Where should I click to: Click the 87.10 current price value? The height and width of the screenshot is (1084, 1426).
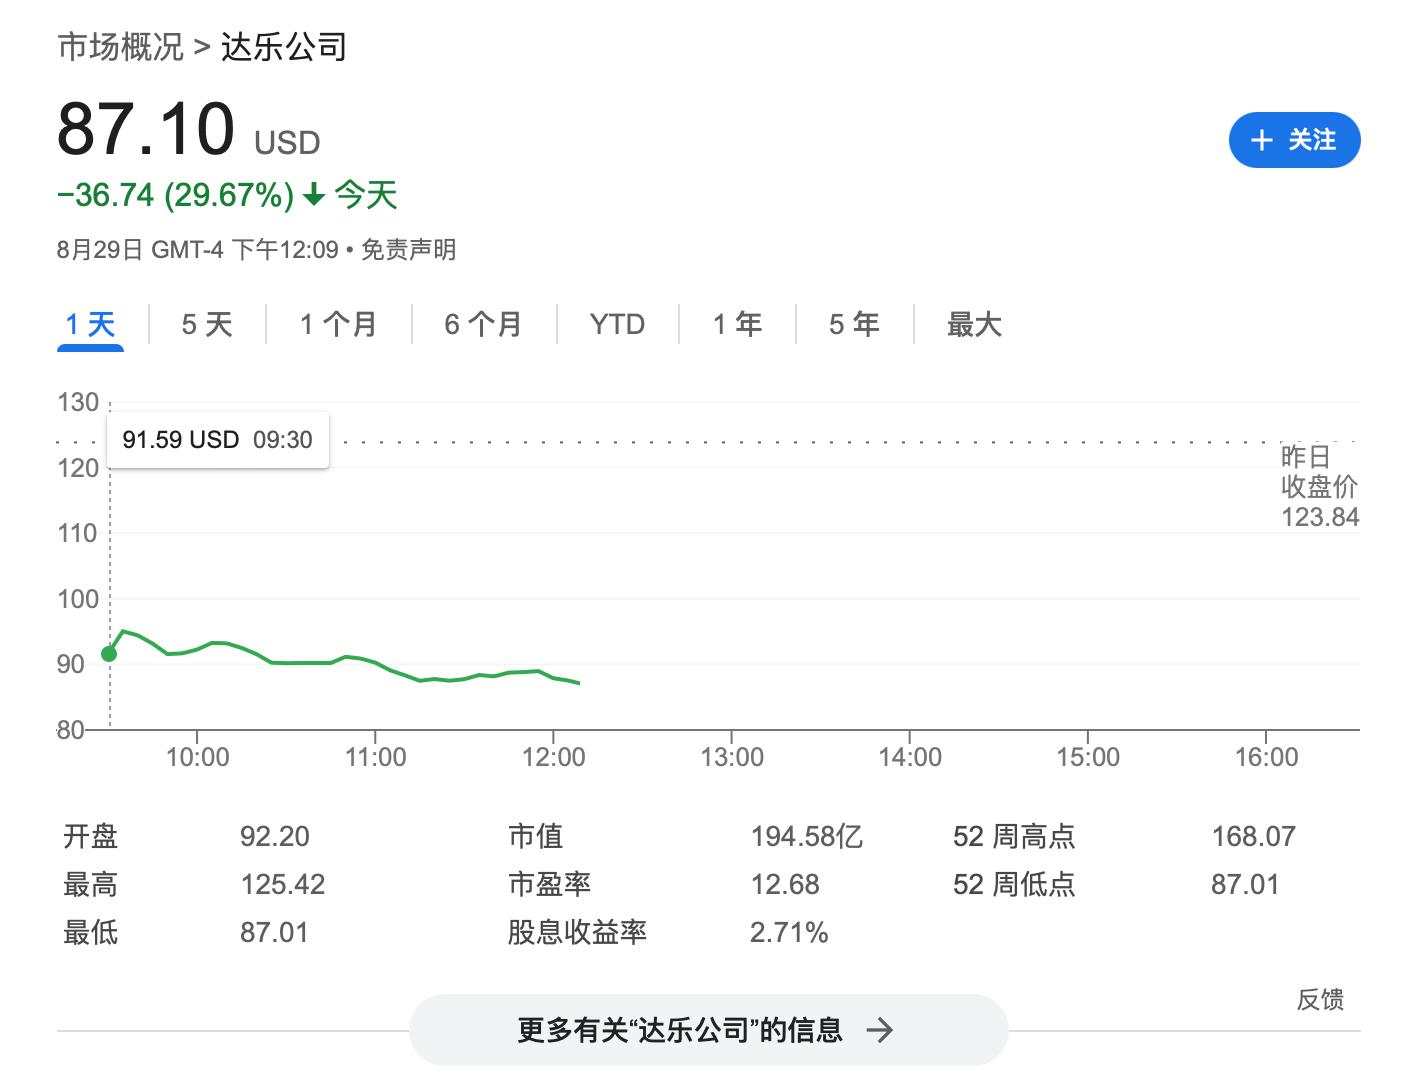[x=146, y=129]
